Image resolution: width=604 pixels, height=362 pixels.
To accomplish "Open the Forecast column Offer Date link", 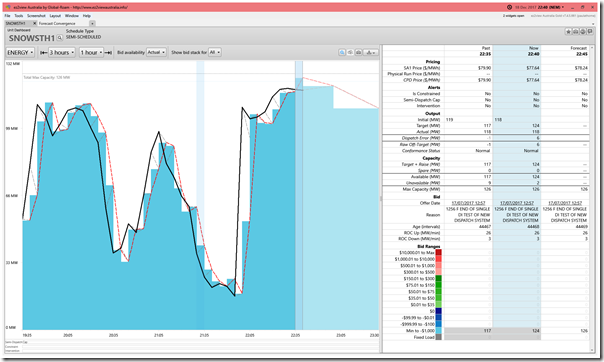I will [565, 203].
